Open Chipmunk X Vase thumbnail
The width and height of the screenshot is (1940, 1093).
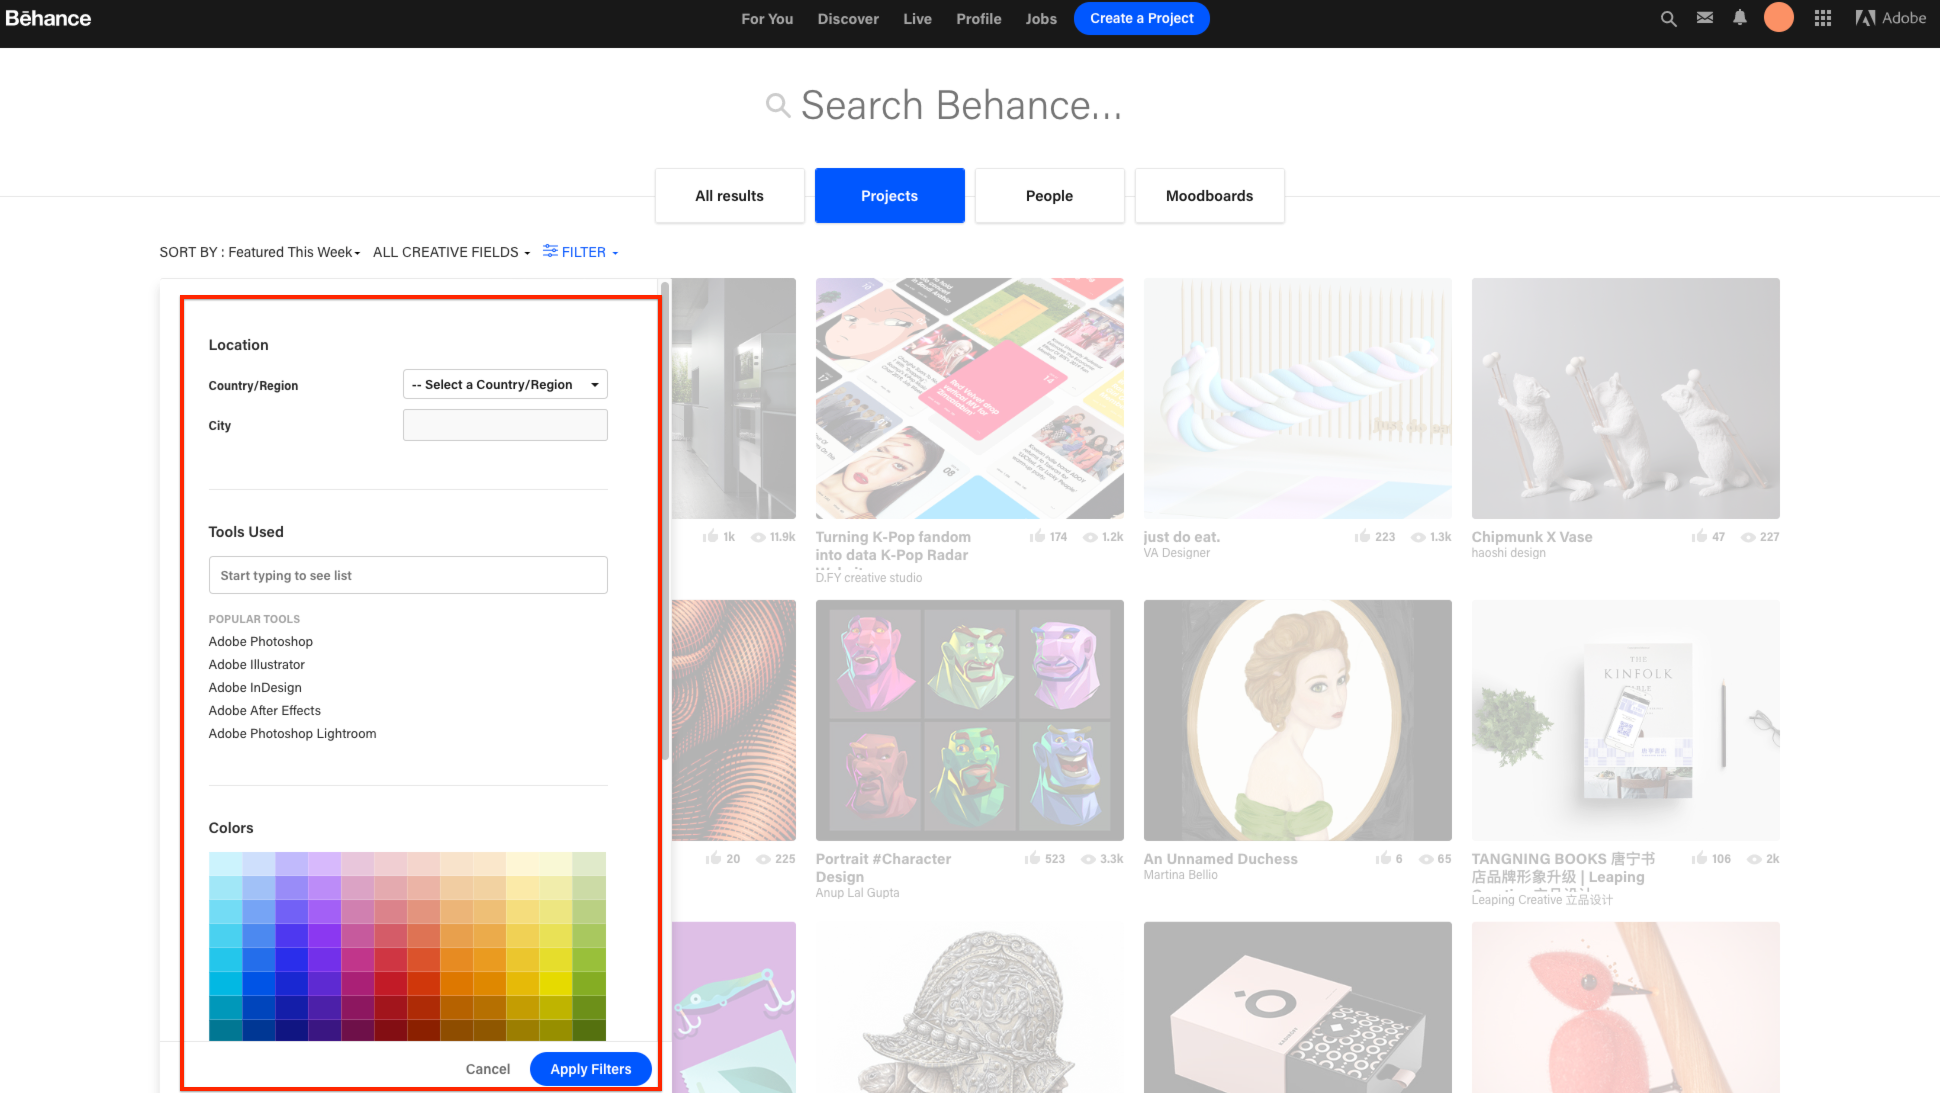coord(1625,398)
